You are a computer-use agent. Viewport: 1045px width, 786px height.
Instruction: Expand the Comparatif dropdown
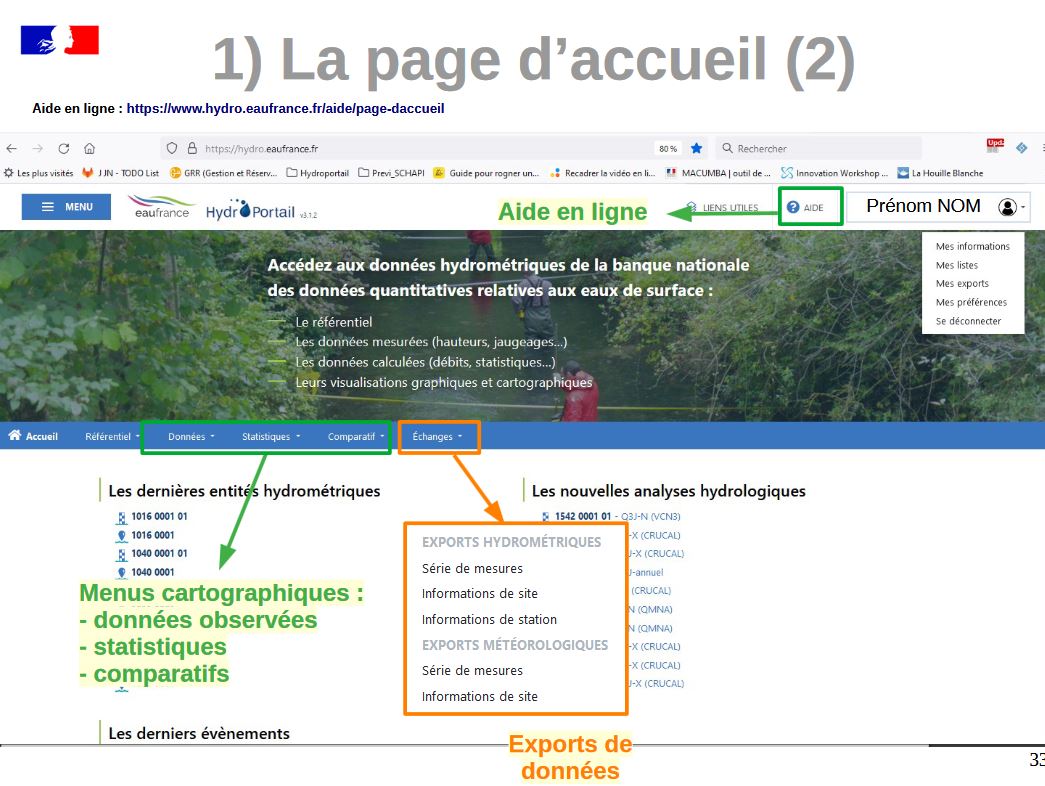click(356, 437)
